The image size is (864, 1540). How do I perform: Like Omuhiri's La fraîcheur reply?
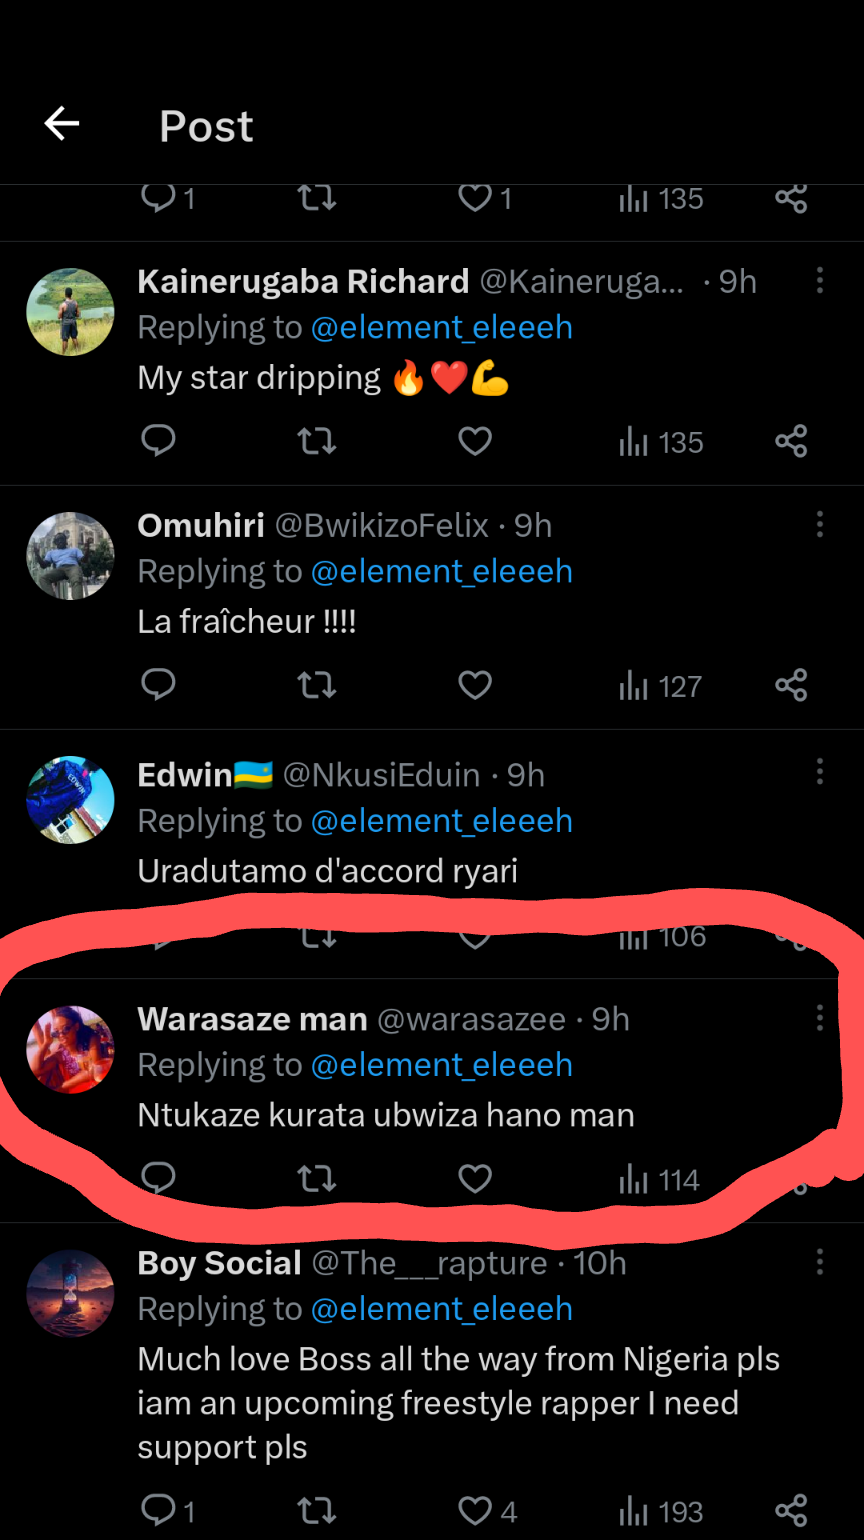pyautogui.click(x=475, y=685)
